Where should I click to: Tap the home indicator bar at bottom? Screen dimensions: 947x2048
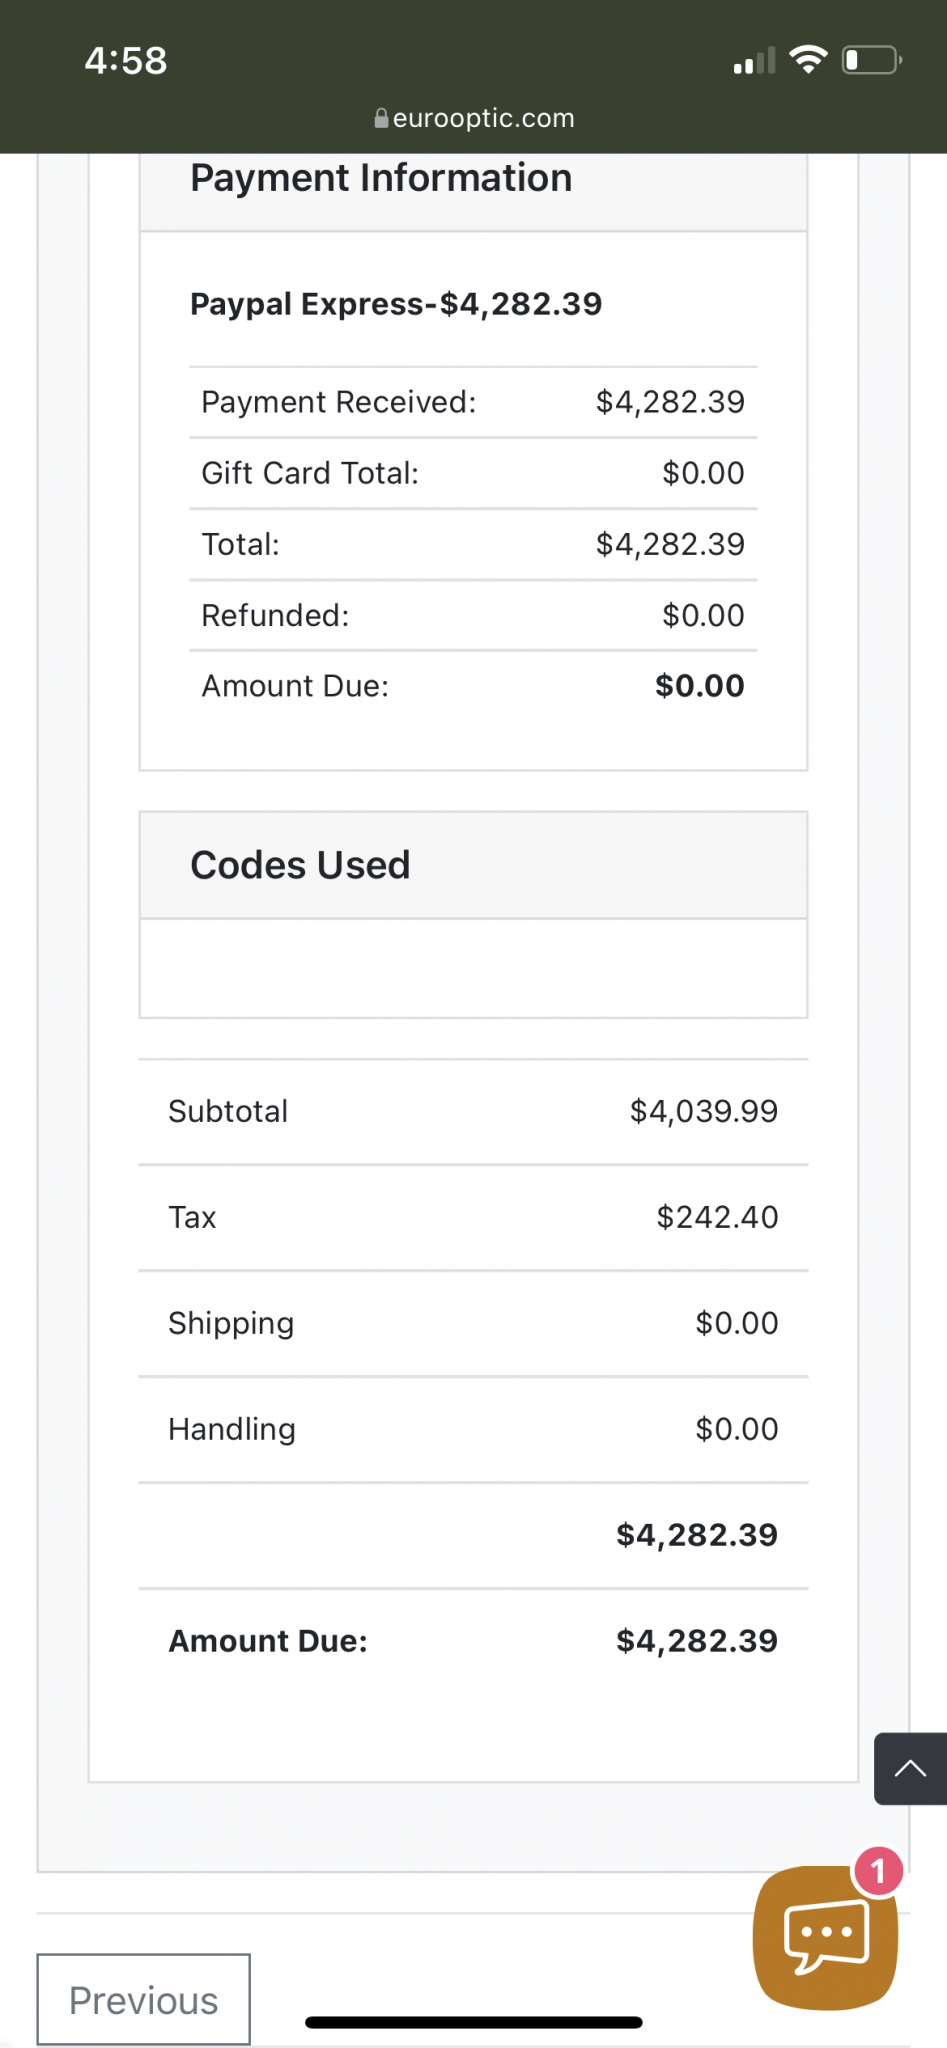tap(473, 2022)
